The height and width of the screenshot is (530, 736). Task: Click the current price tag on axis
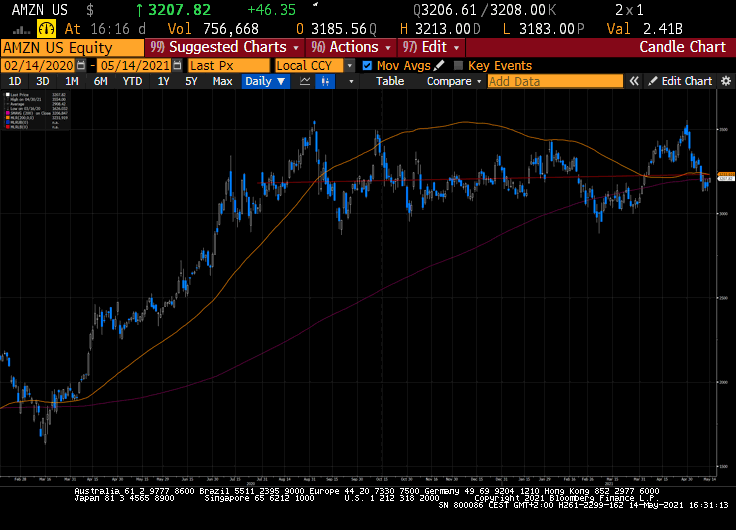click(726, 179)
